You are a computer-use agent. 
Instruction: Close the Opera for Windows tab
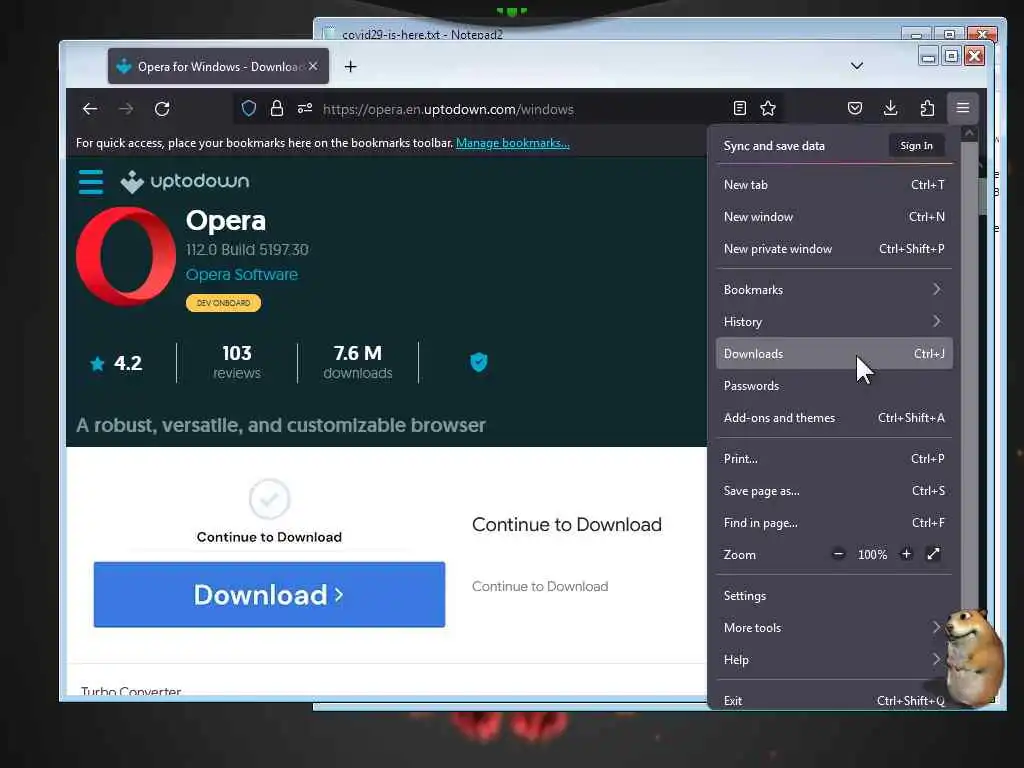click(x=313, y=66)
